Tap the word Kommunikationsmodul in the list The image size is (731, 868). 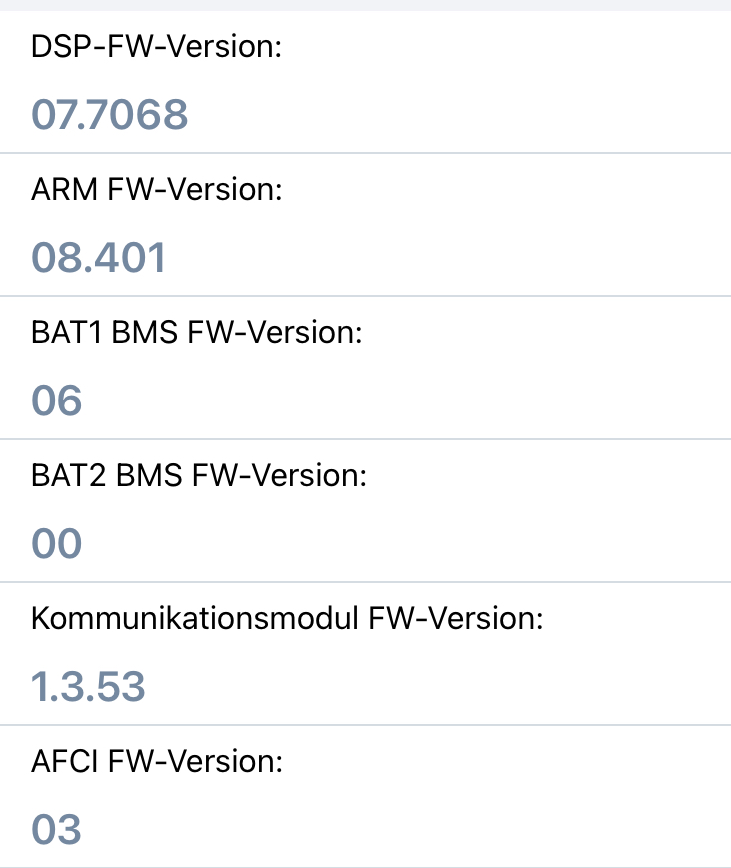(195, 619)
